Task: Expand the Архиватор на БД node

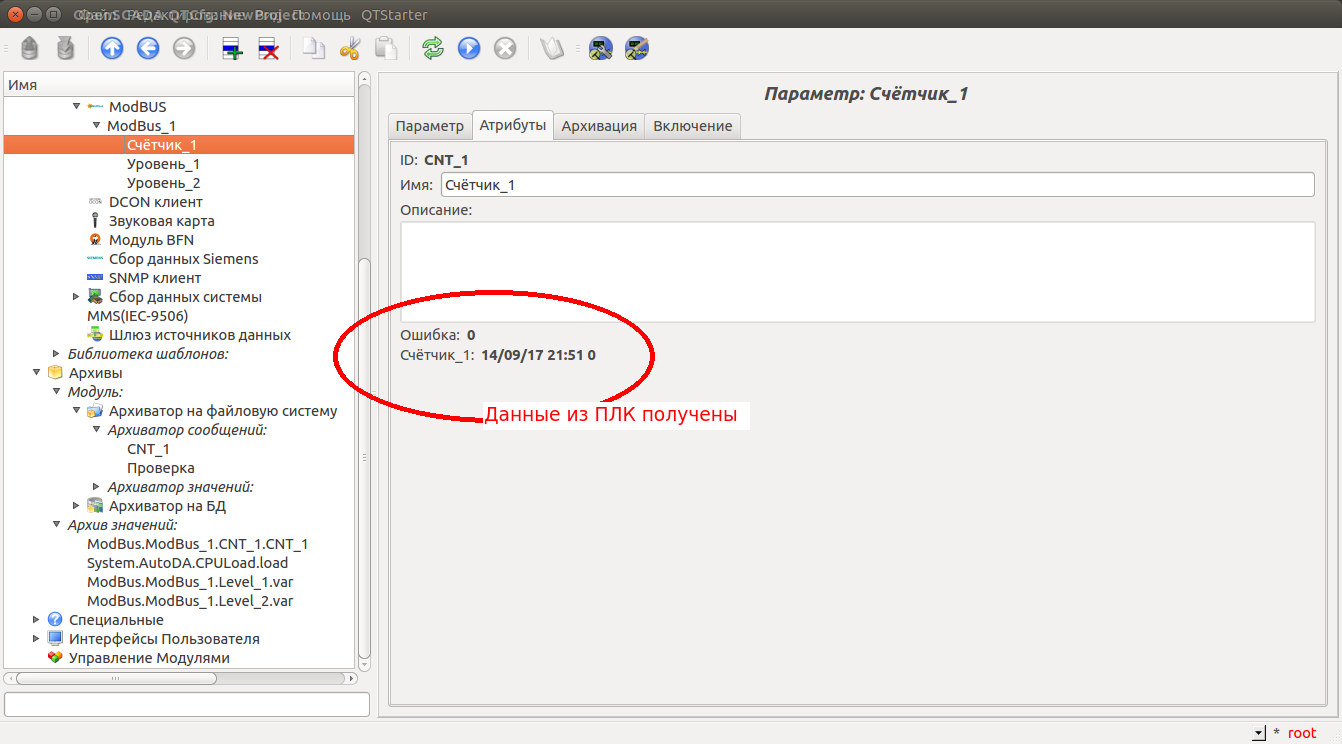Action: (x=76, y=506)
